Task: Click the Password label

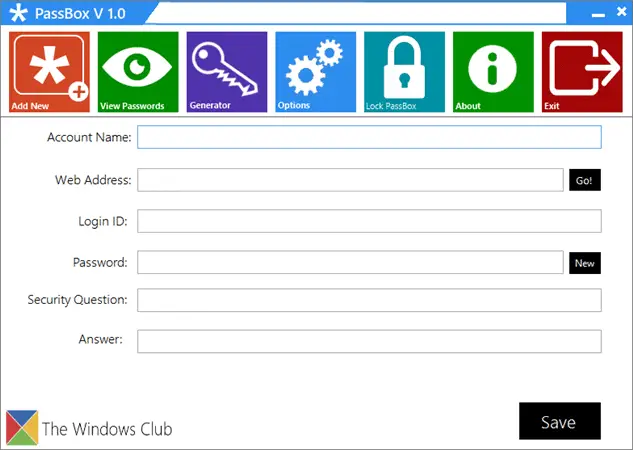Action: click(100, 262)
